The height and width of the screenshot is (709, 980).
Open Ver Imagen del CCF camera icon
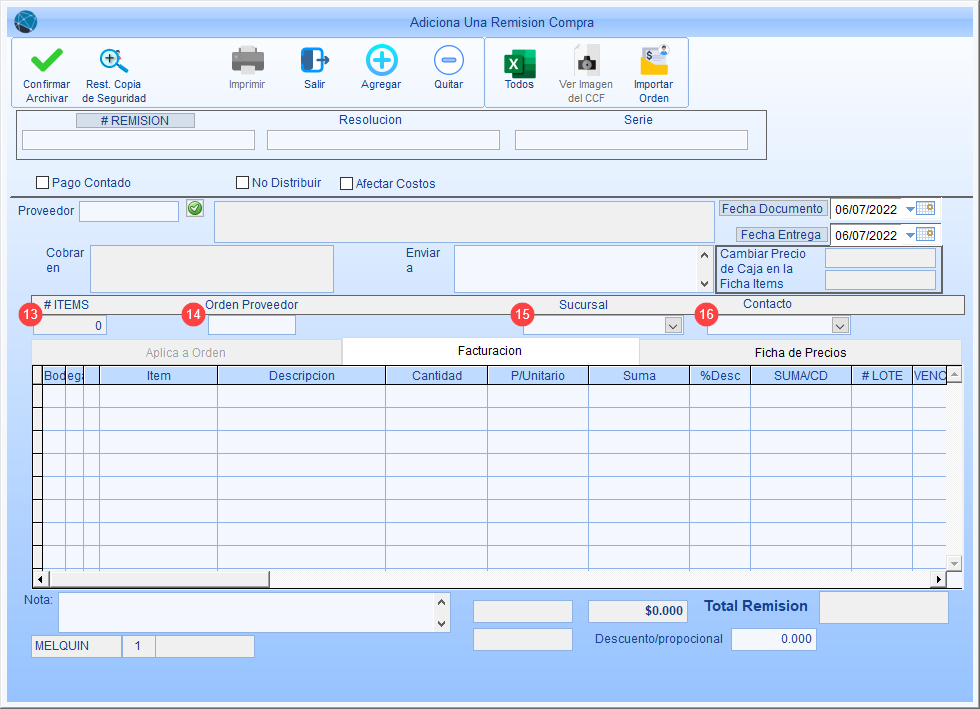pyautogui.click(x=586, y=61)
